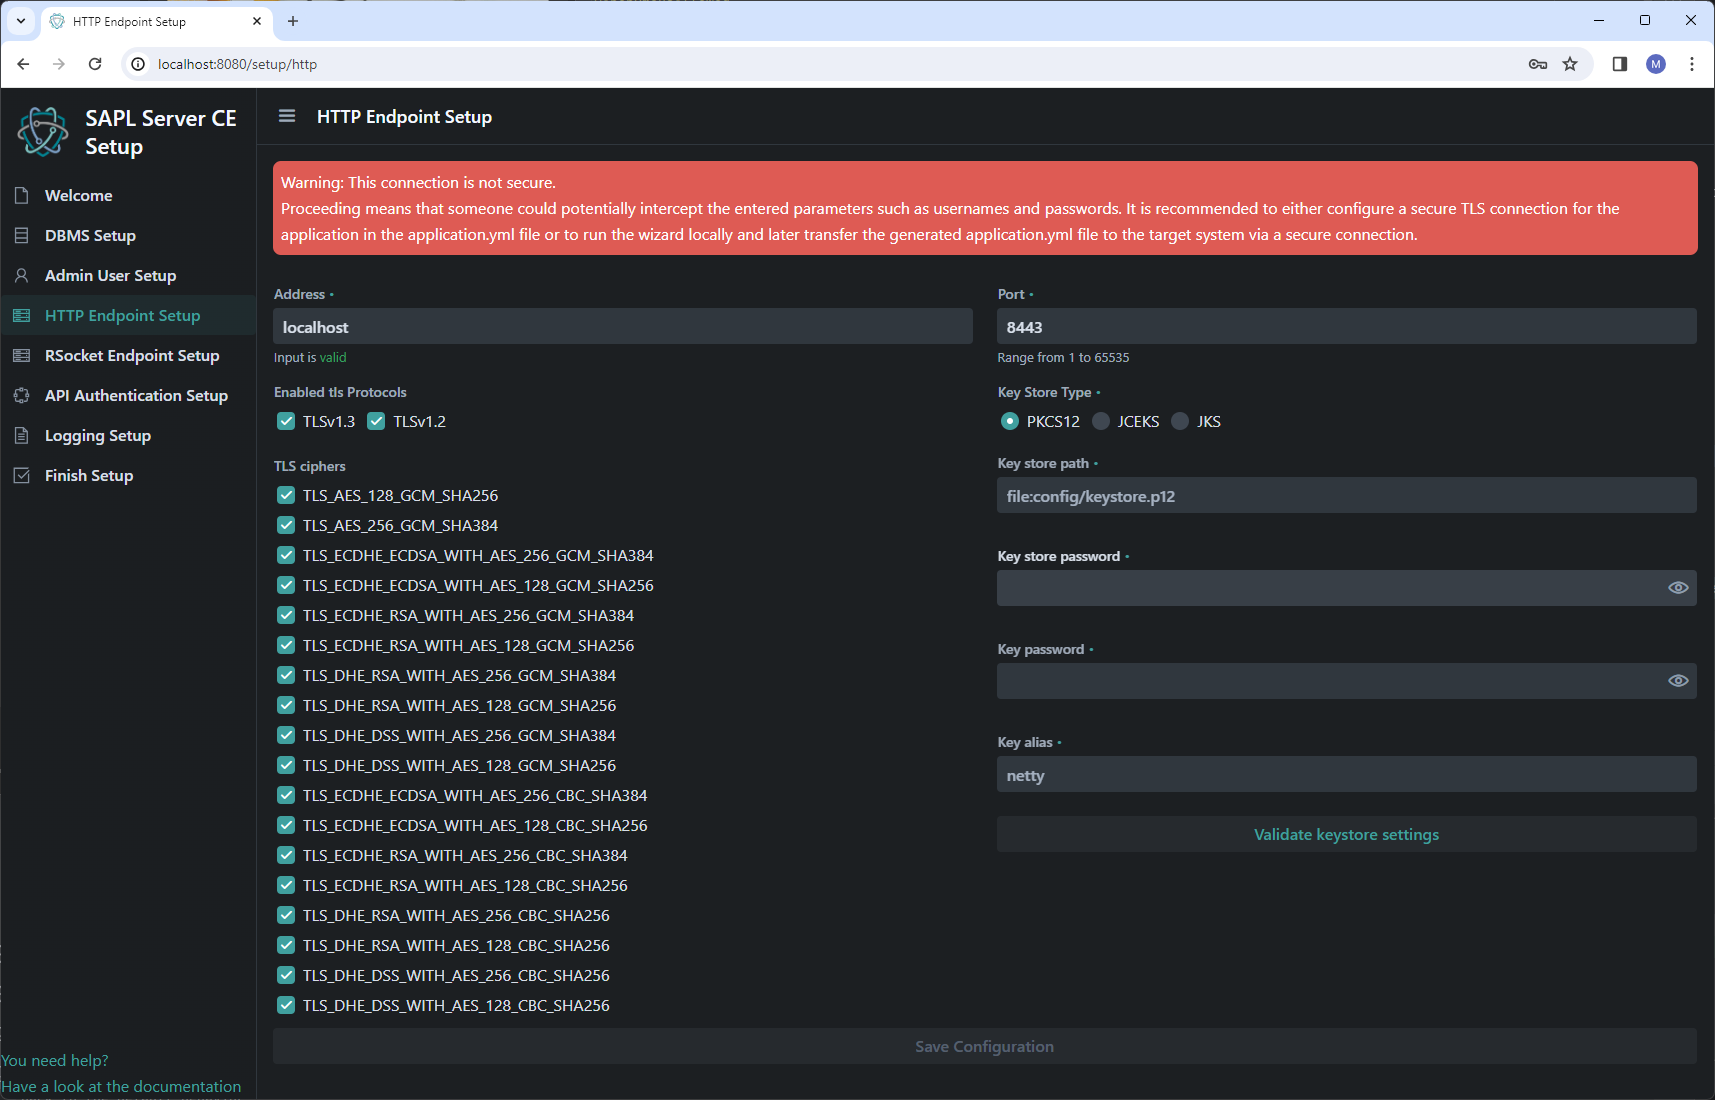Click the DBMS Setup icon in sidebar
This screenshot has width=1715, height=1100.
(22, 235)
